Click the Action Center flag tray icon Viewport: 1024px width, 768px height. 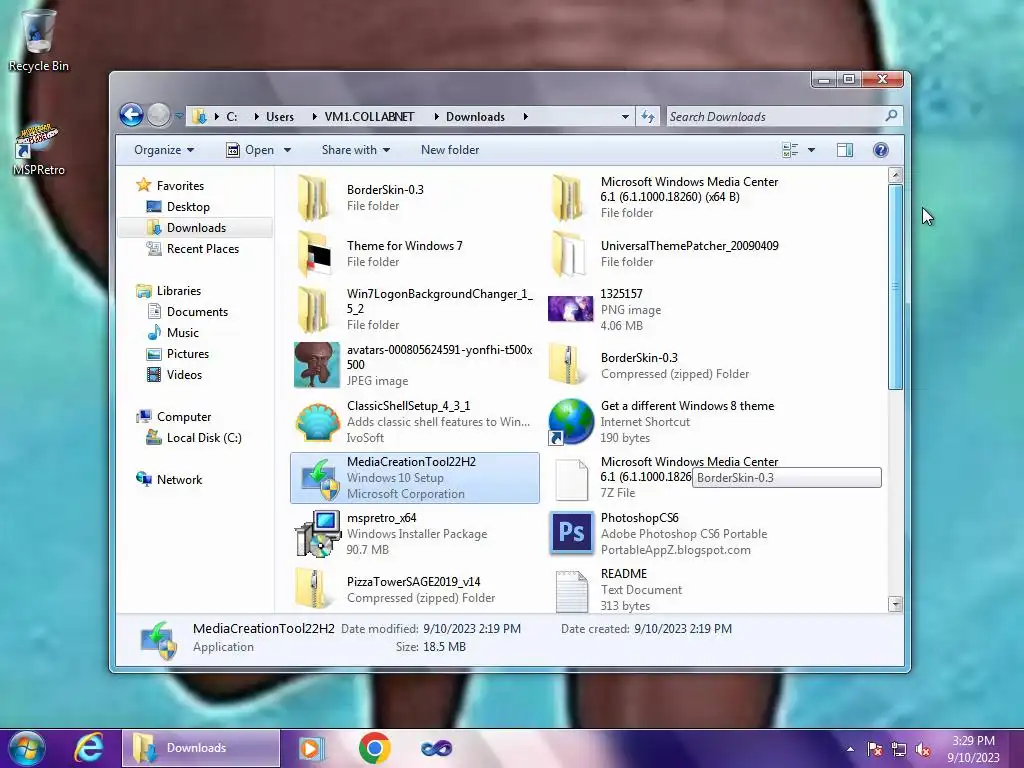pos(875,749)
